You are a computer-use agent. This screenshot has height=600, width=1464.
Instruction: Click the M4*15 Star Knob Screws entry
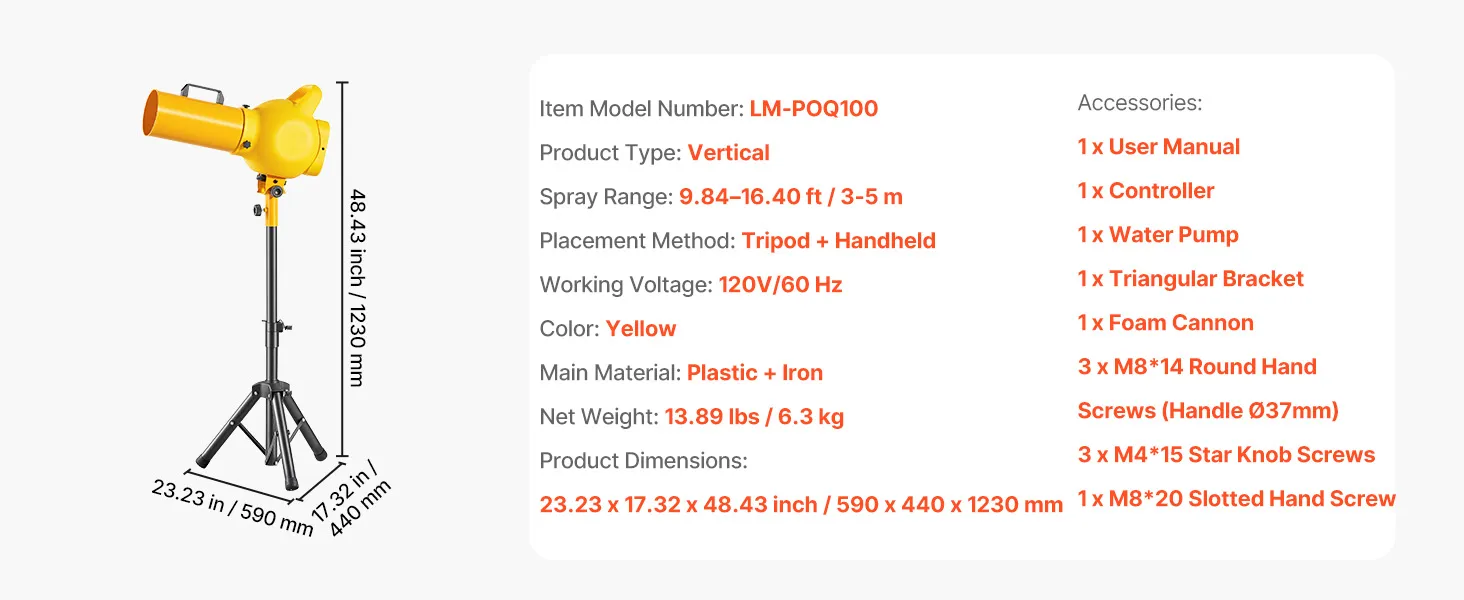tap(1226, 455)
